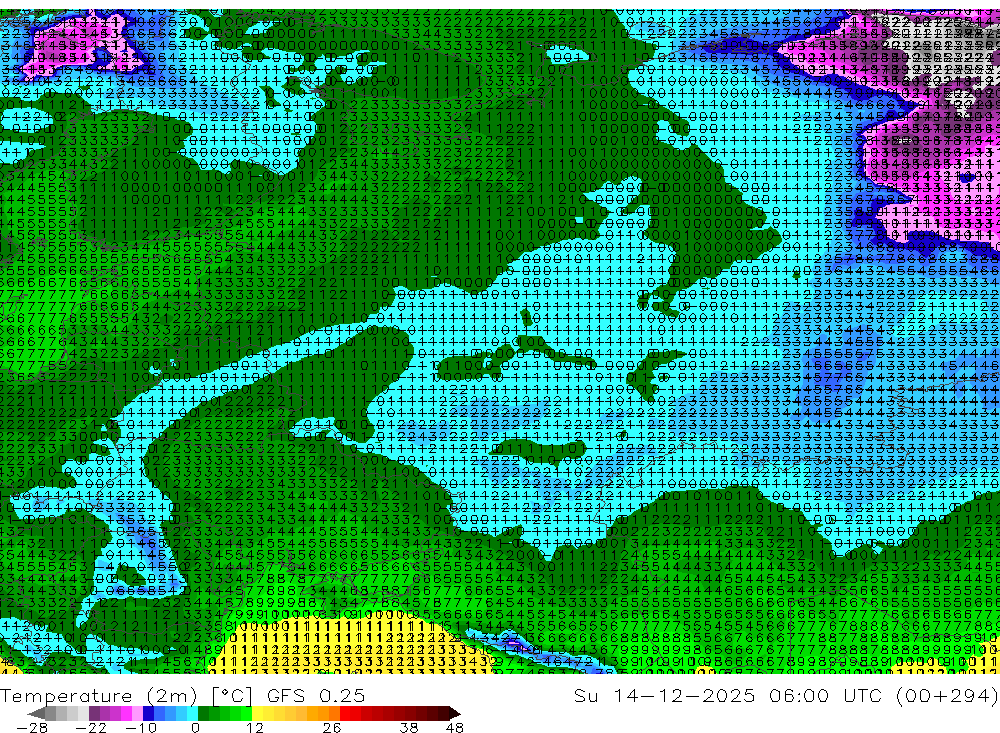1000x733 pixels.
Task: Select the dark purple swatch above -22
Action: (x=94, y=713)
